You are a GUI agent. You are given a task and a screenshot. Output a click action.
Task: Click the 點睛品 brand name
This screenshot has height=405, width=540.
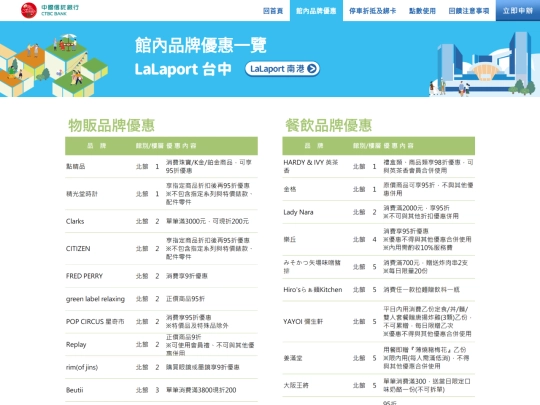75,166
